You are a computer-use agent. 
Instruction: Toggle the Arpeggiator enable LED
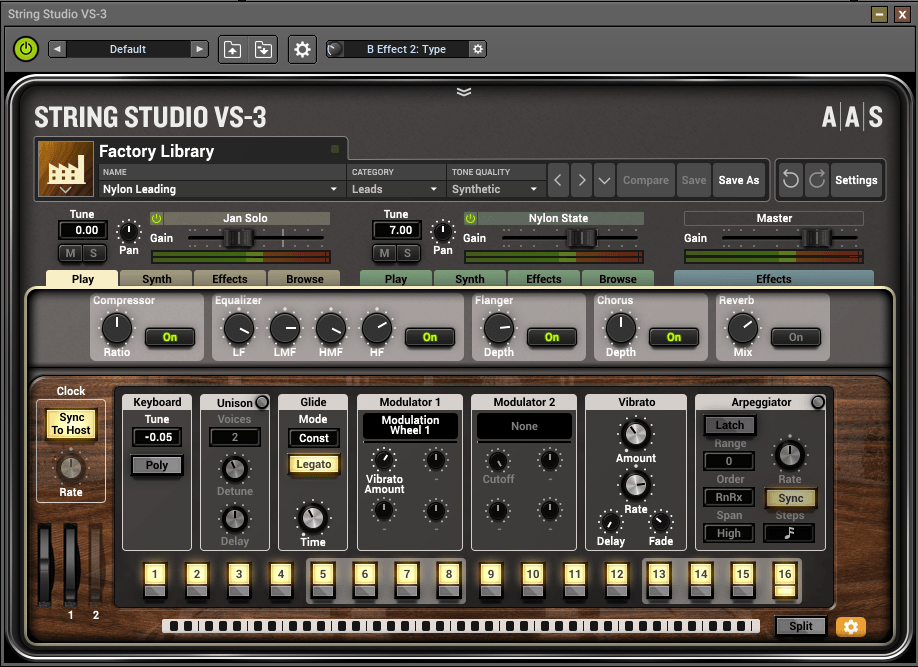(818, 402)
